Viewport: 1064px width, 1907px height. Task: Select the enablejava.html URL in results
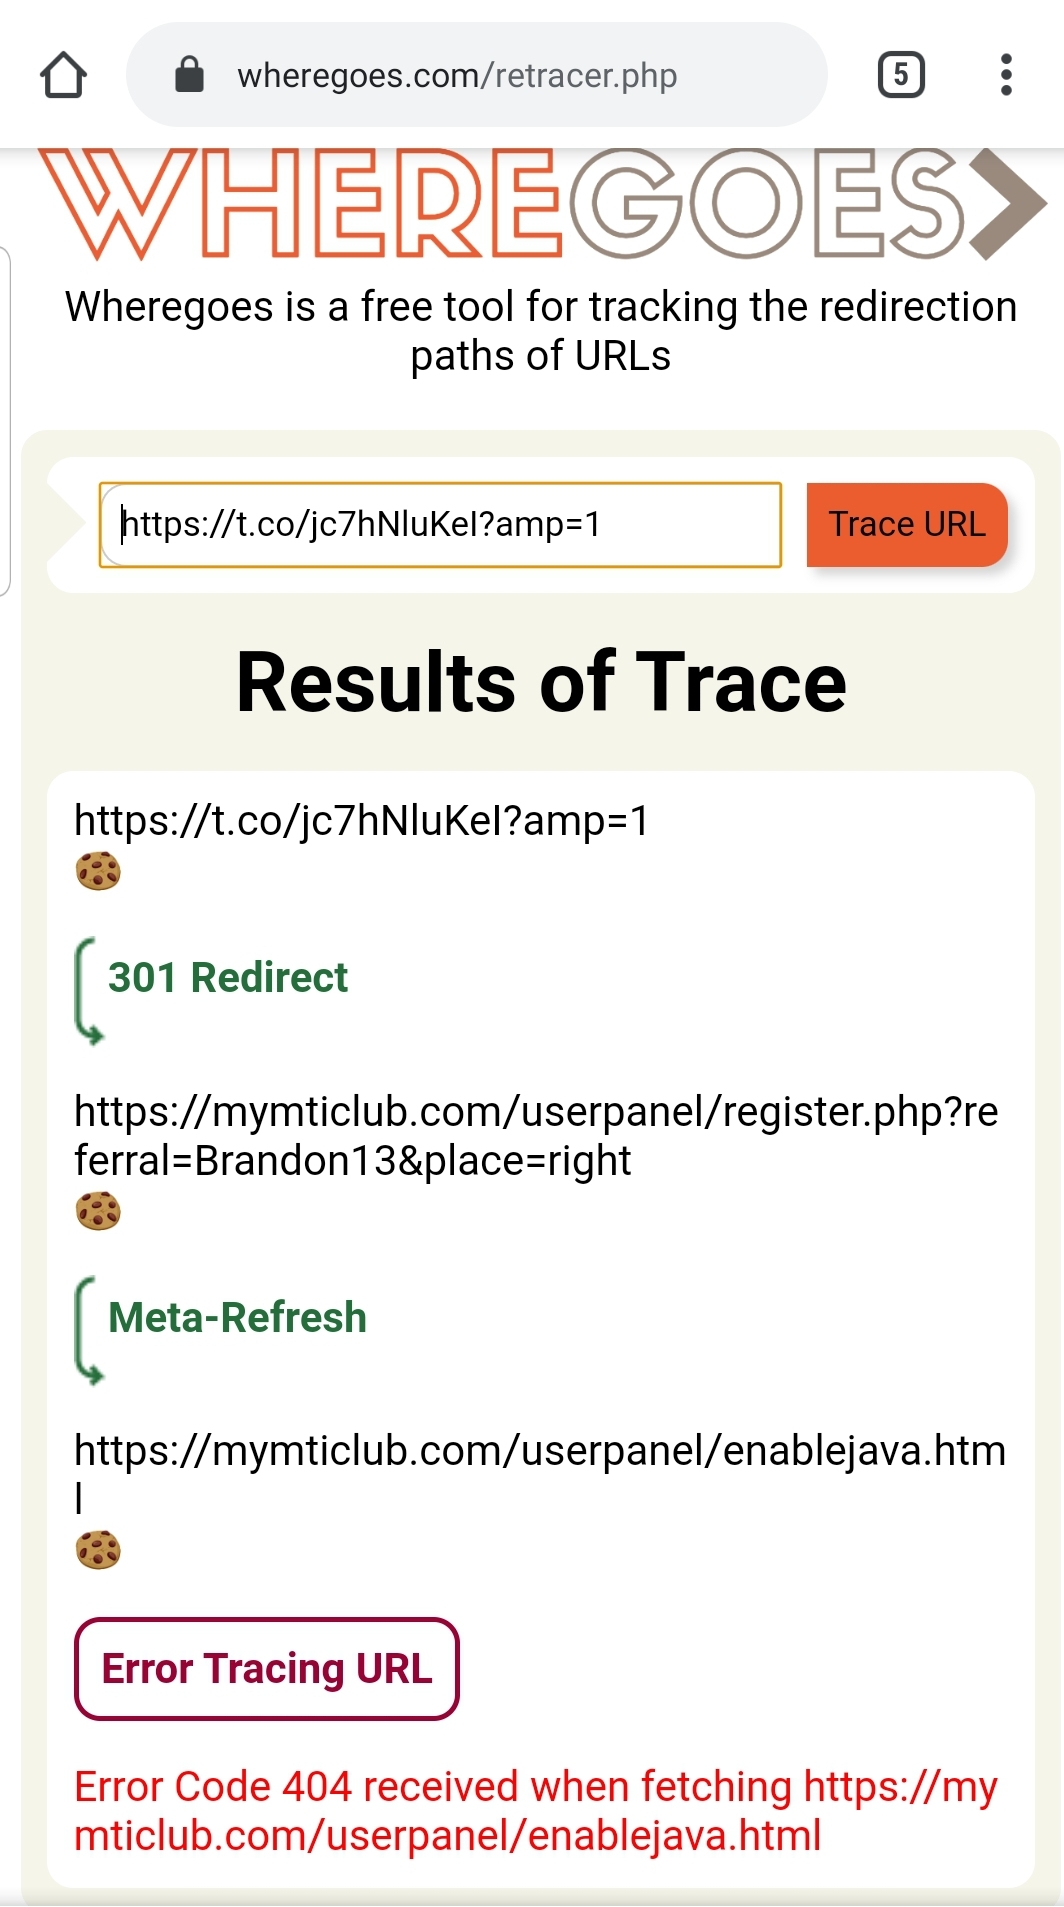click(x=540, y=1452)
